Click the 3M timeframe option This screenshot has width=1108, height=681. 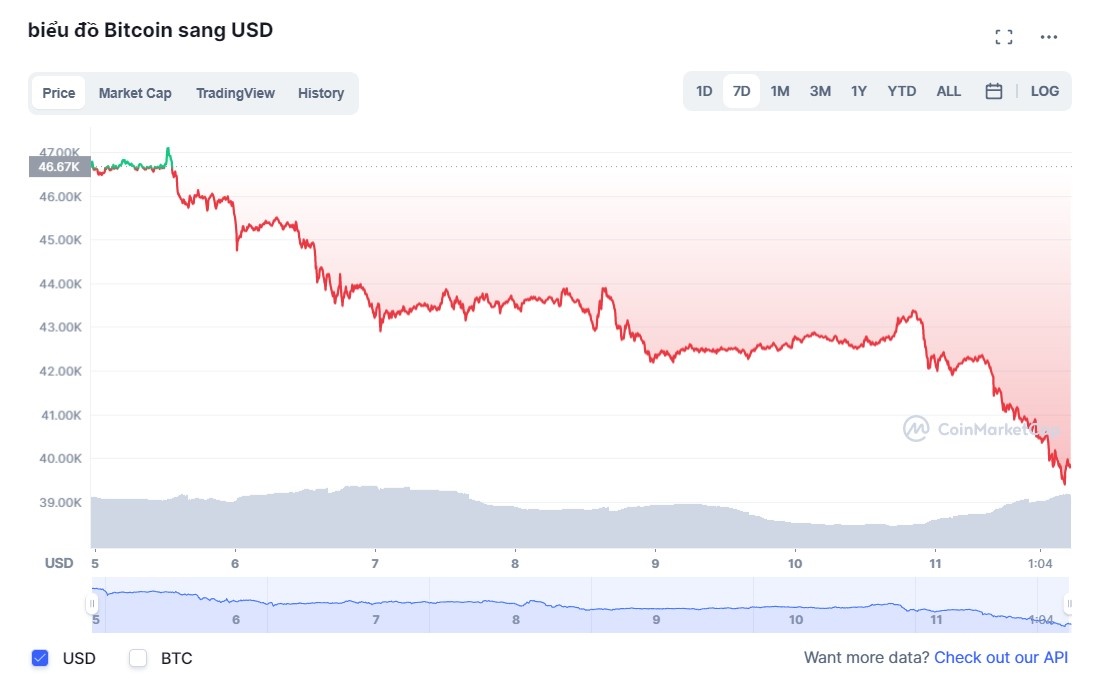820,90
